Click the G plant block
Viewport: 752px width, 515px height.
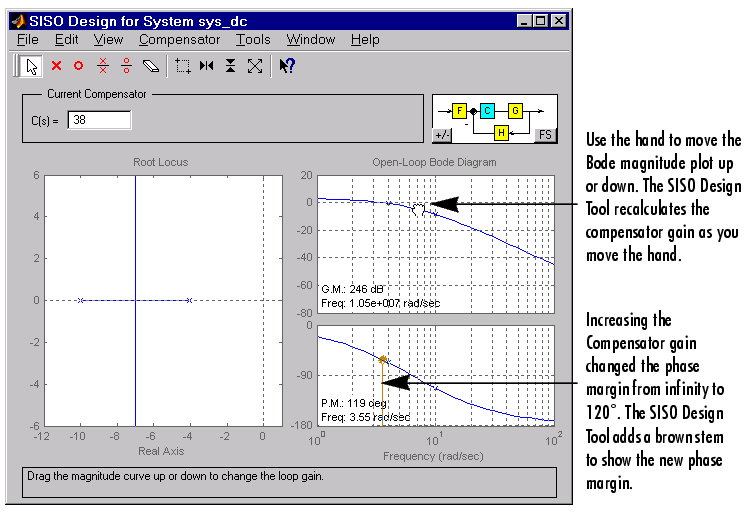tap(515, 111)
